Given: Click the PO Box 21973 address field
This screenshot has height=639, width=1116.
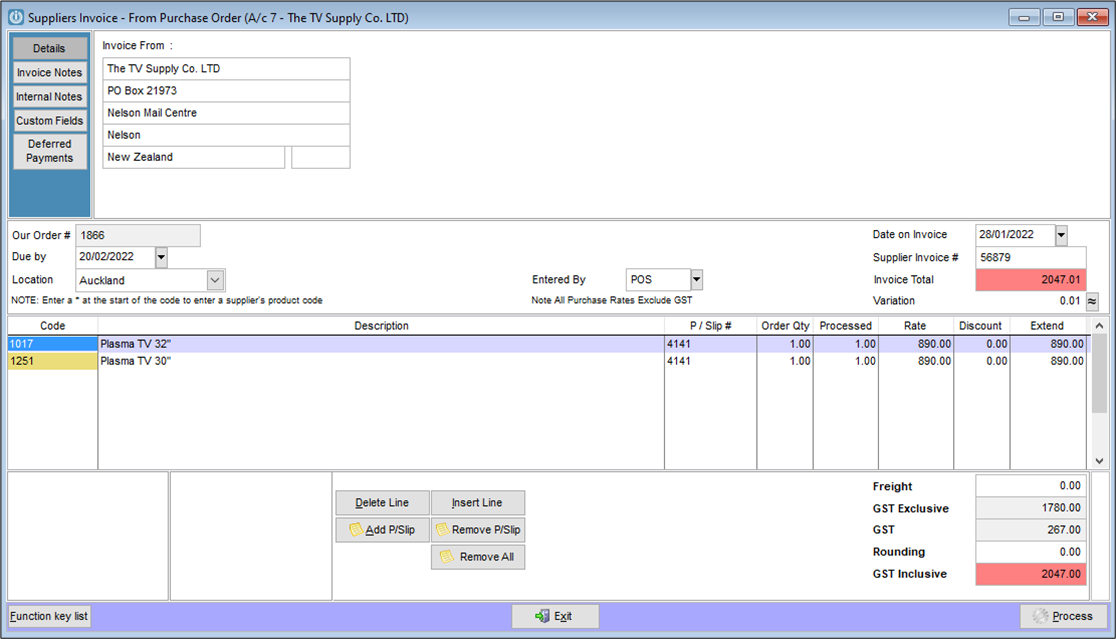Looking at the screenshot, I should (x=226, y=90).
